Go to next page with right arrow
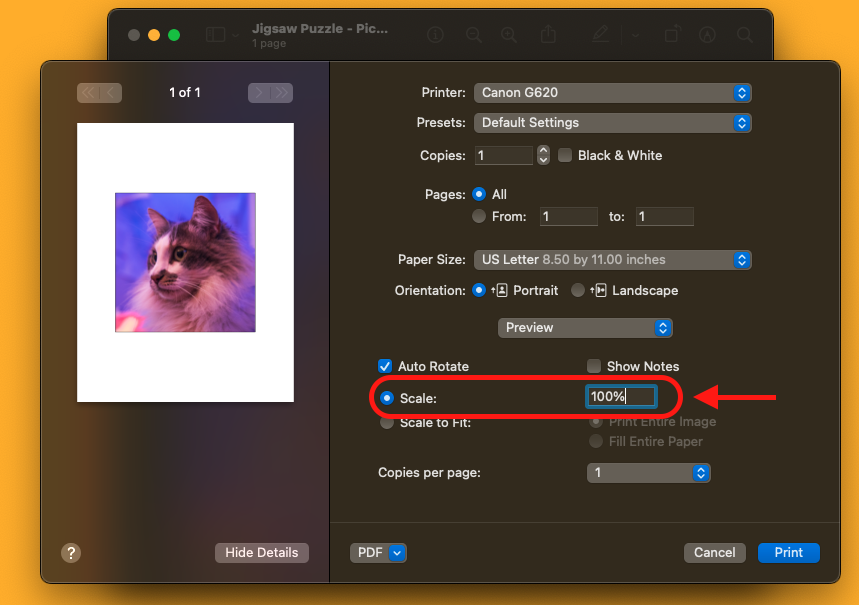Screen dimensions: 859x605 point(259,93)
